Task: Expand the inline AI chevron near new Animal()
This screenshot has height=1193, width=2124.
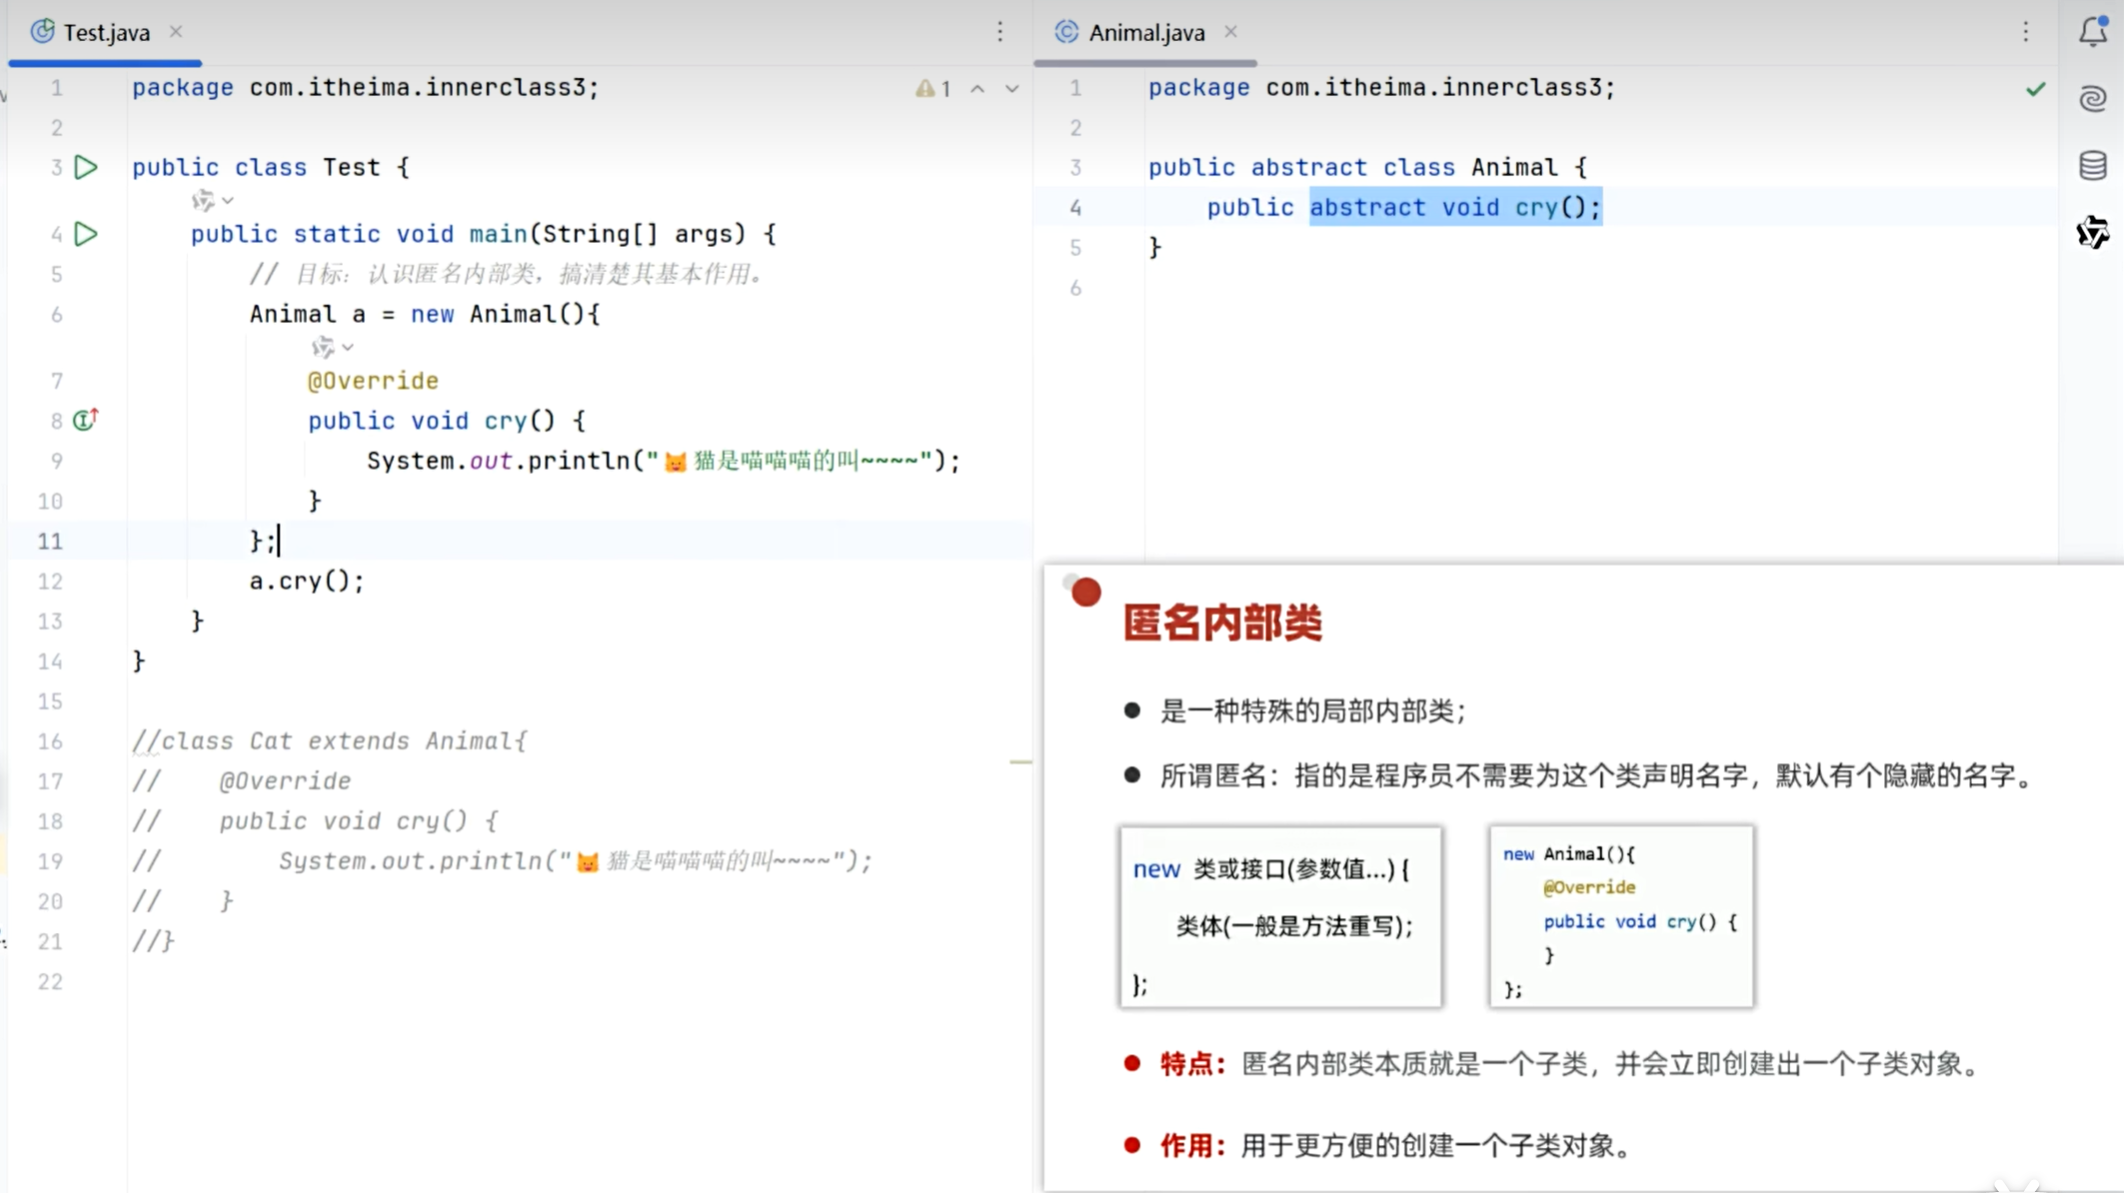Action: [347, 347]
